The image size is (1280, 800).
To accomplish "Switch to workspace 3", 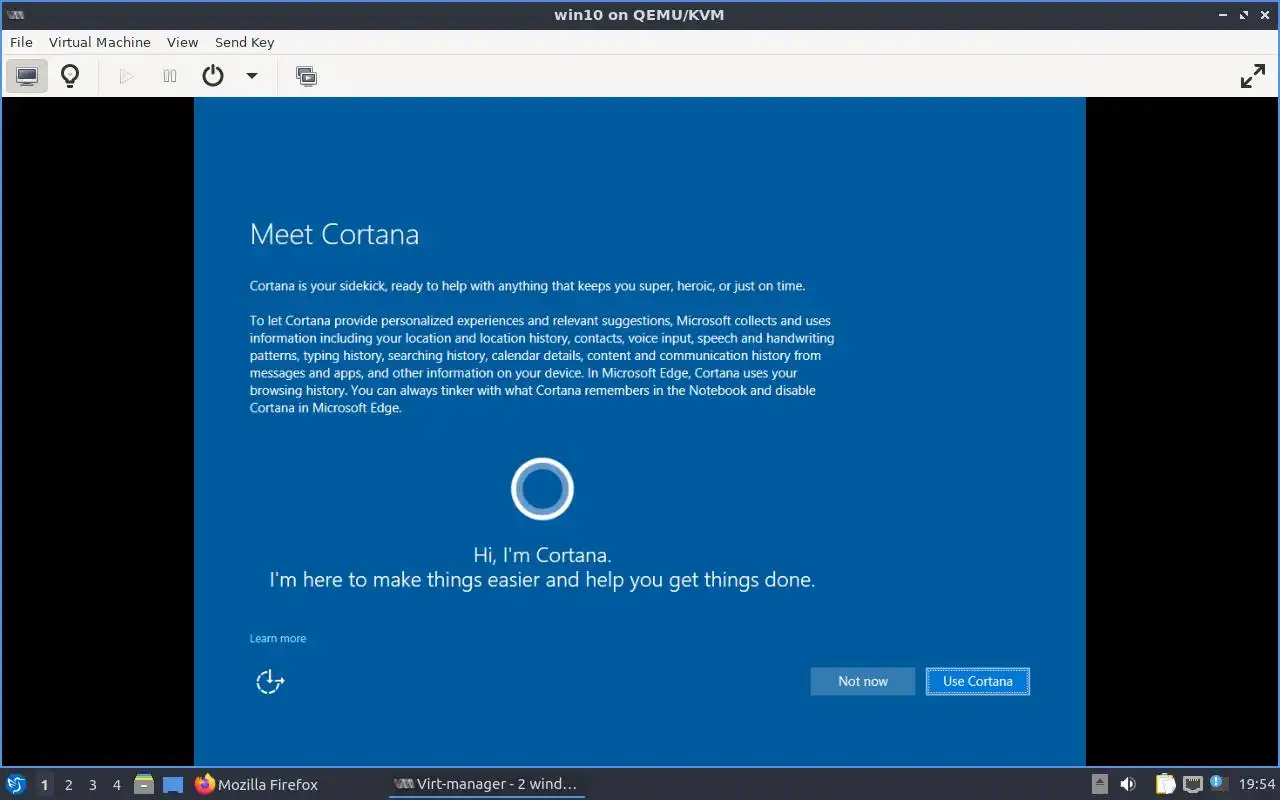I will point(92,785).
